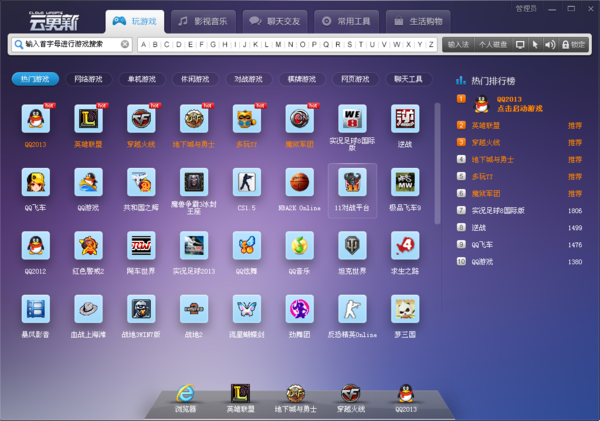Image resolution: width=600 pixels, height=421 pixels.
Task: Launch 穿越火线 from the bottom dock
Action: point(351,394)
